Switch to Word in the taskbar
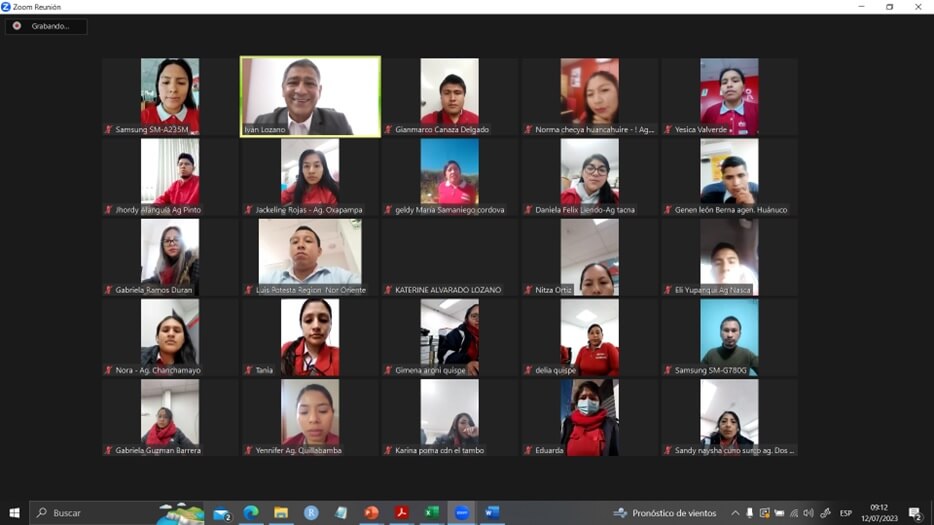The height and width of the screenshot is (525, 934). pos(492,513)
